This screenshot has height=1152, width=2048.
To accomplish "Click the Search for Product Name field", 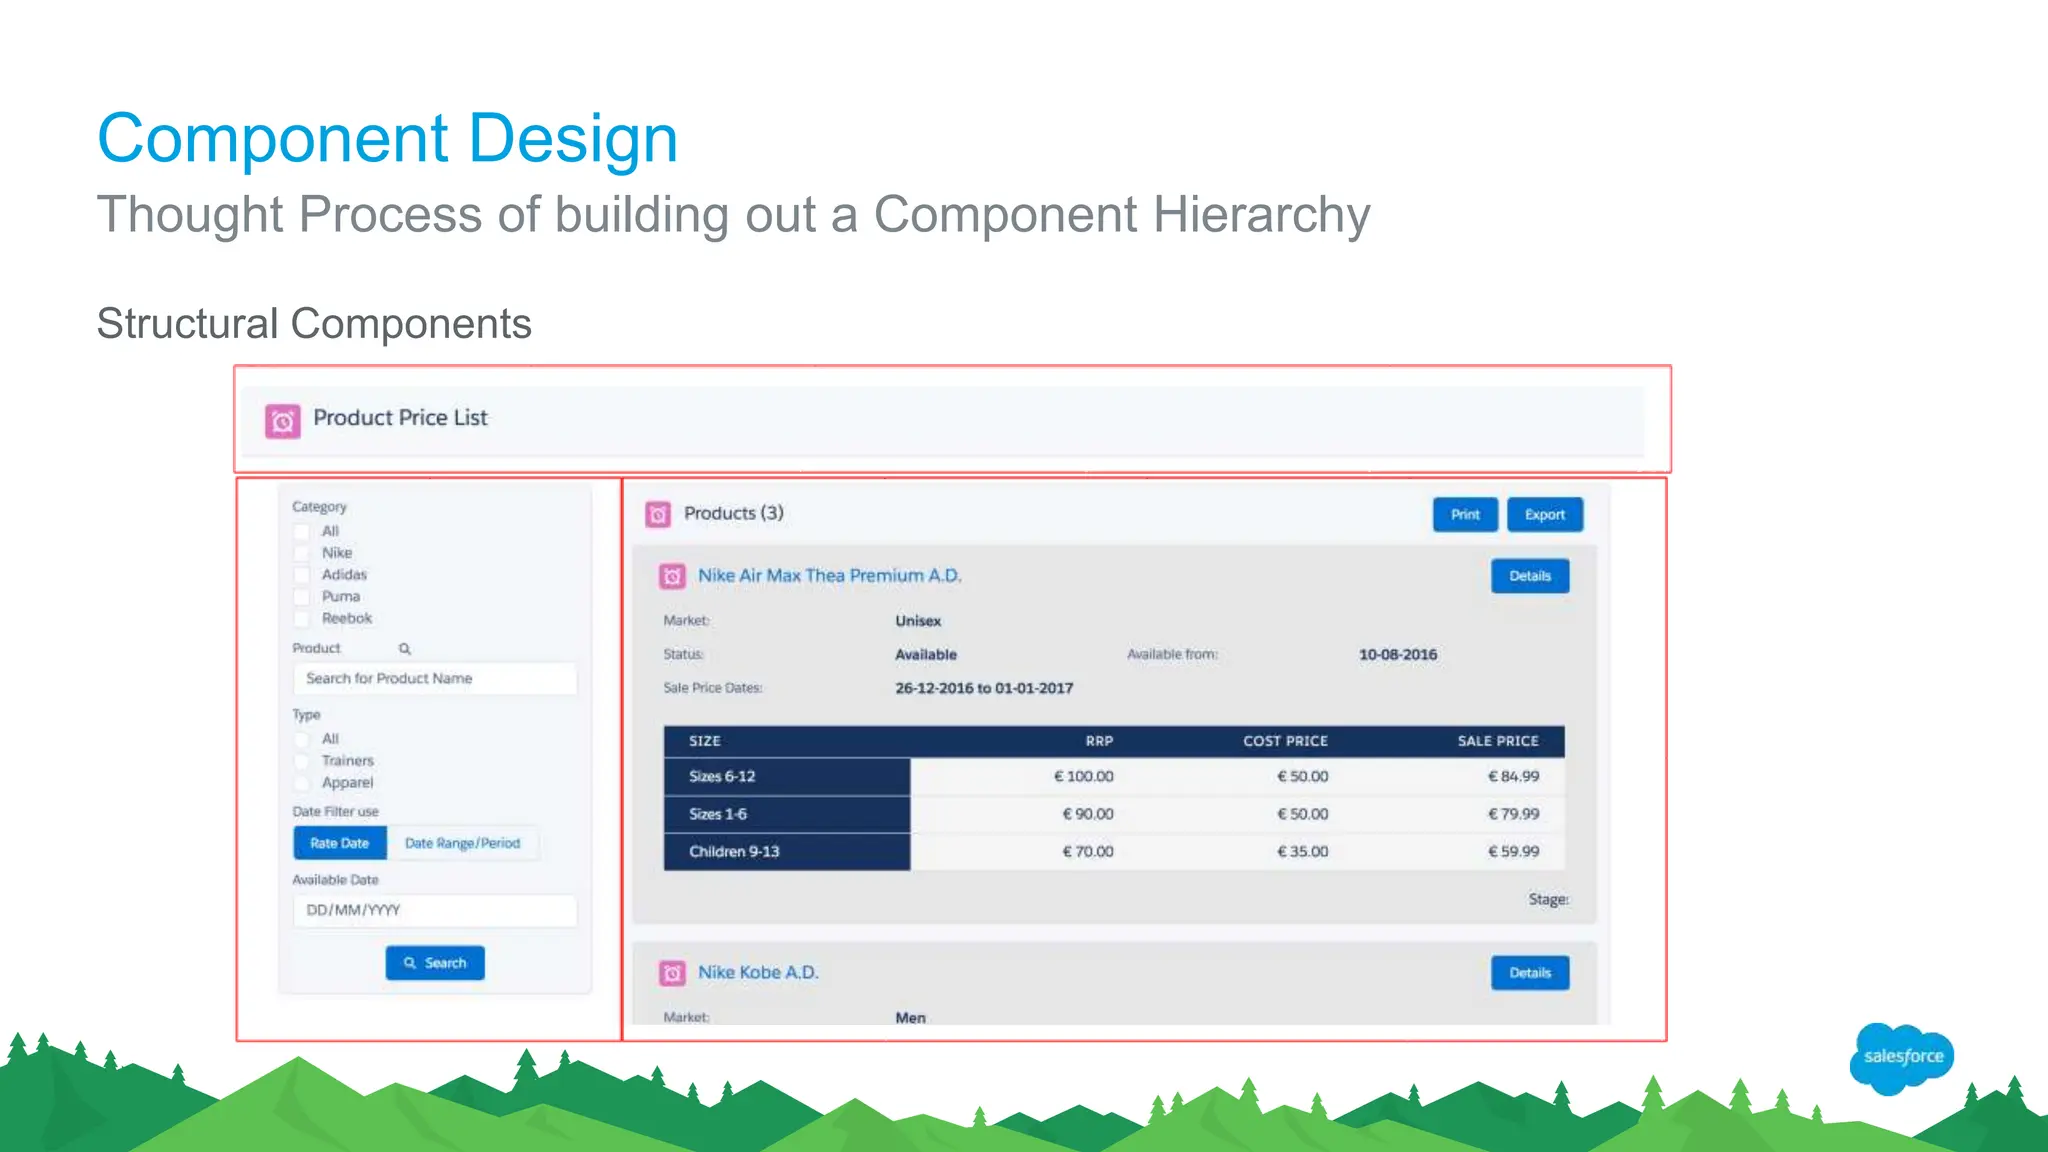I will click(434, 679).
